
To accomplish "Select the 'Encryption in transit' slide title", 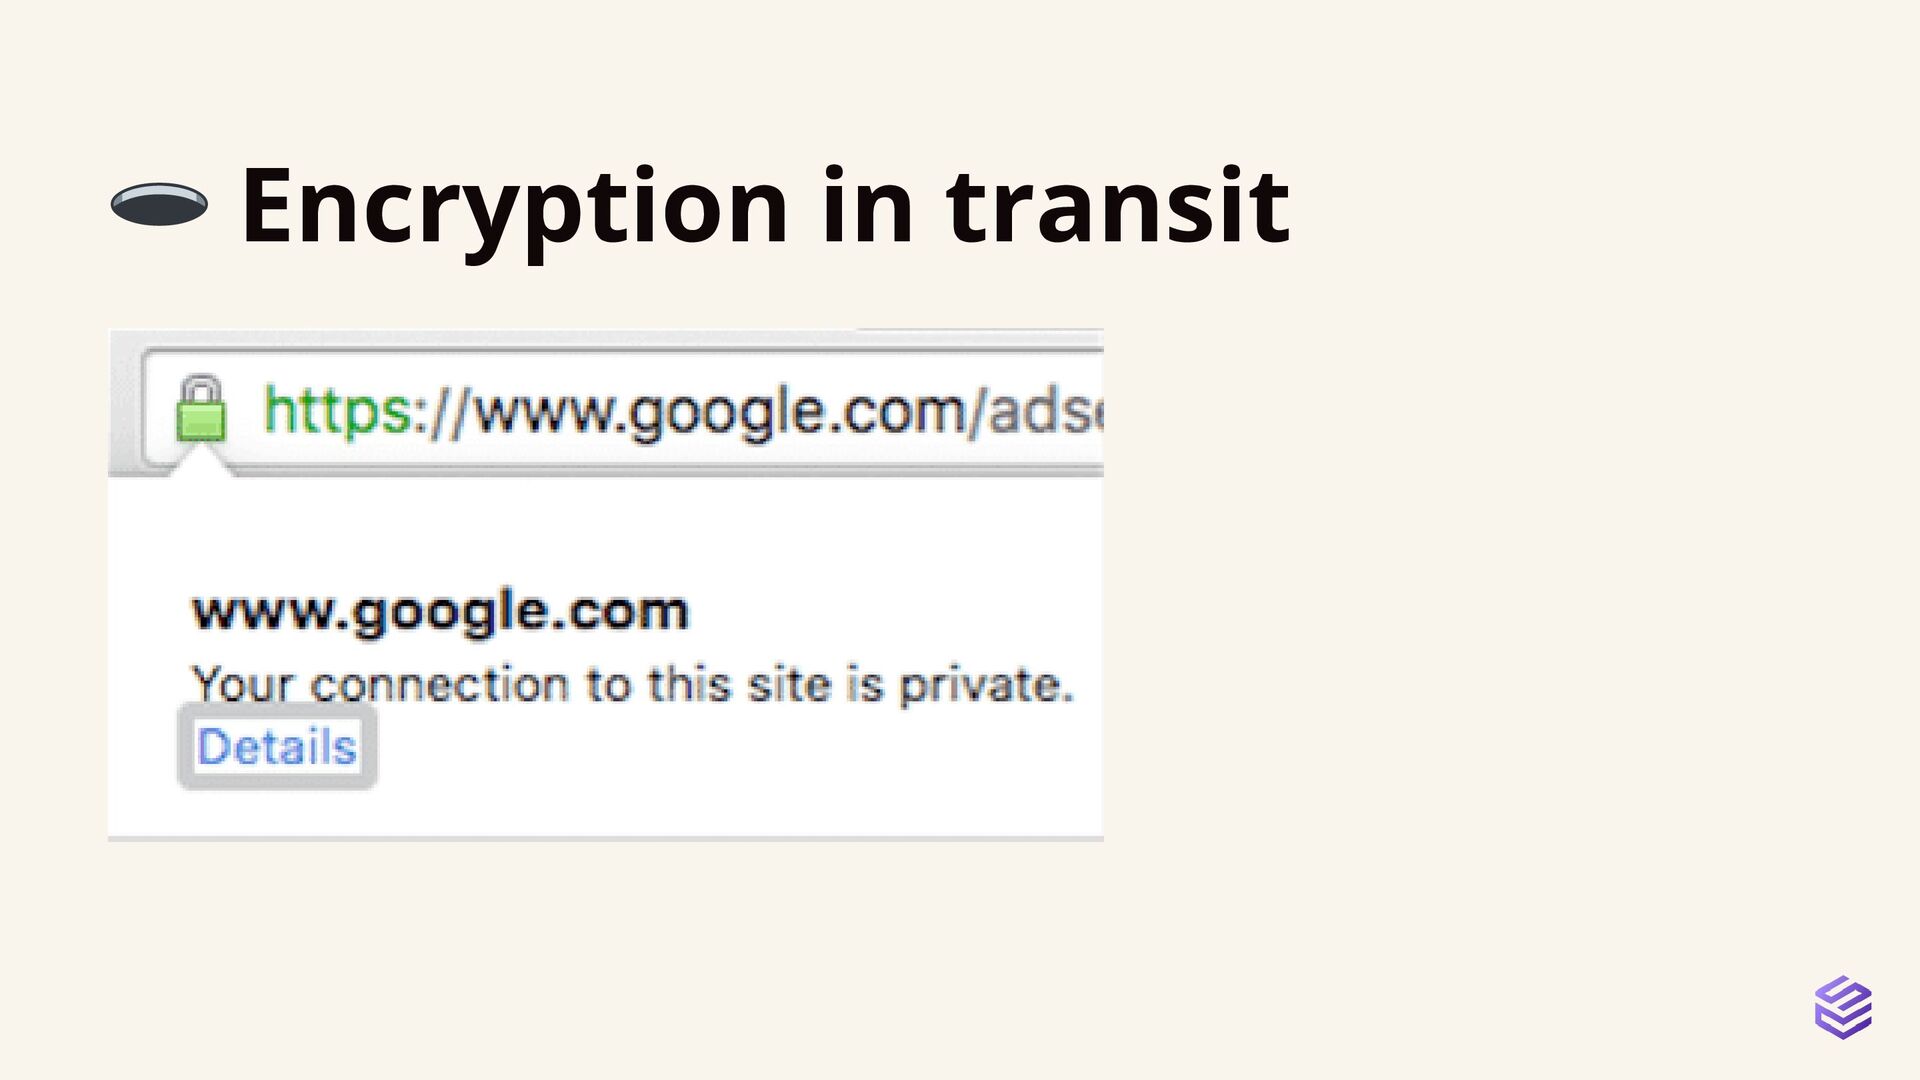I will pyautogui.click(x=765, y=207).
